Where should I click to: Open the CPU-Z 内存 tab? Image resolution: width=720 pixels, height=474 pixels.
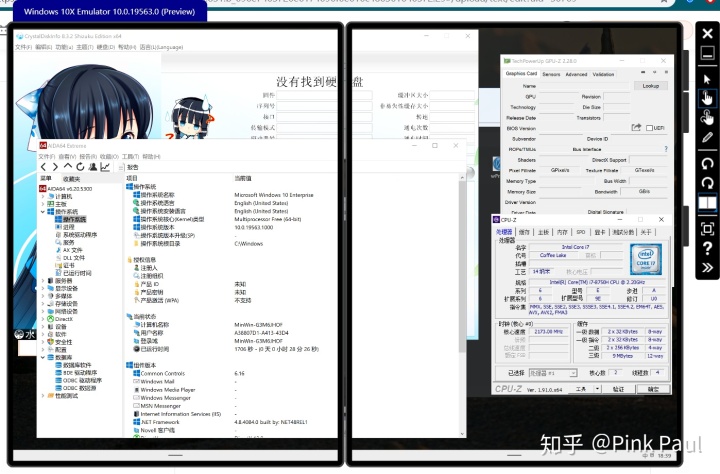coord(562,232)
